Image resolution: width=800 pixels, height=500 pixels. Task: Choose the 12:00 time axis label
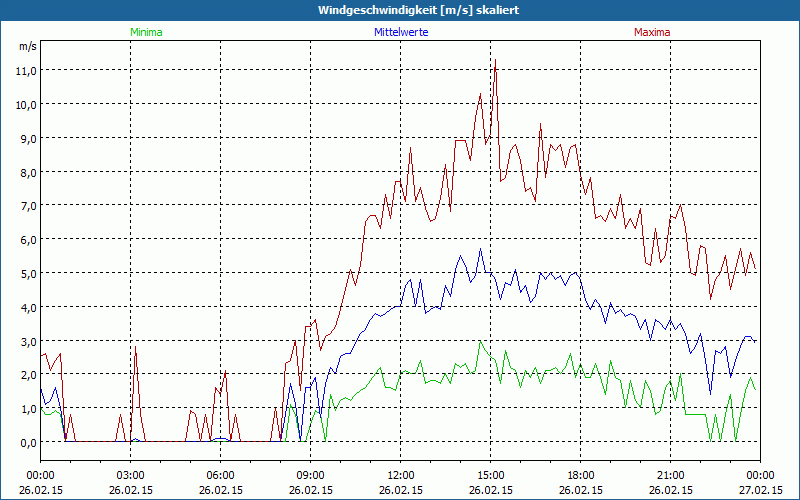tap(400, 475)
